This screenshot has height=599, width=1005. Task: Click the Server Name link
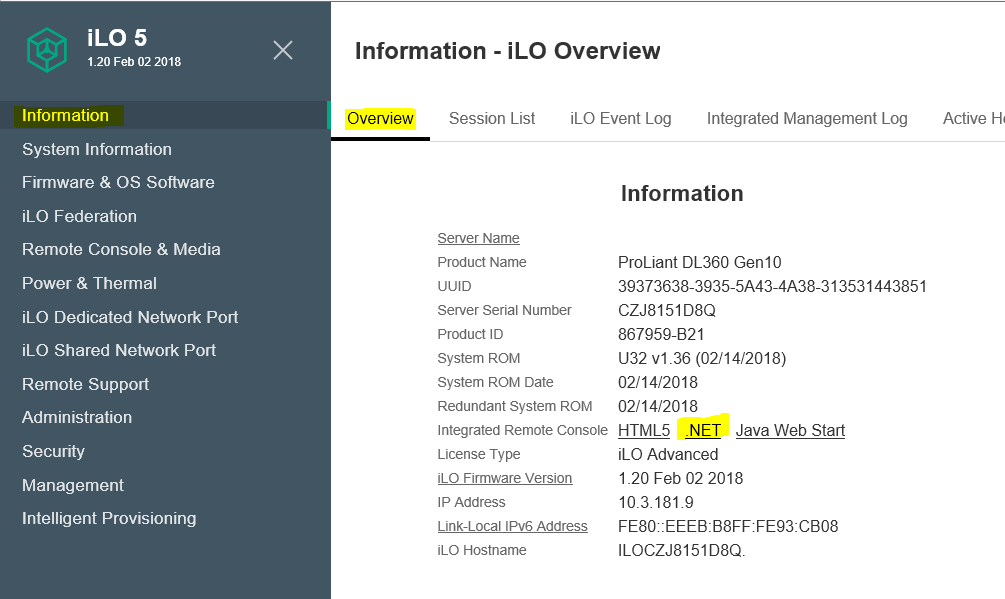point(478,238)
